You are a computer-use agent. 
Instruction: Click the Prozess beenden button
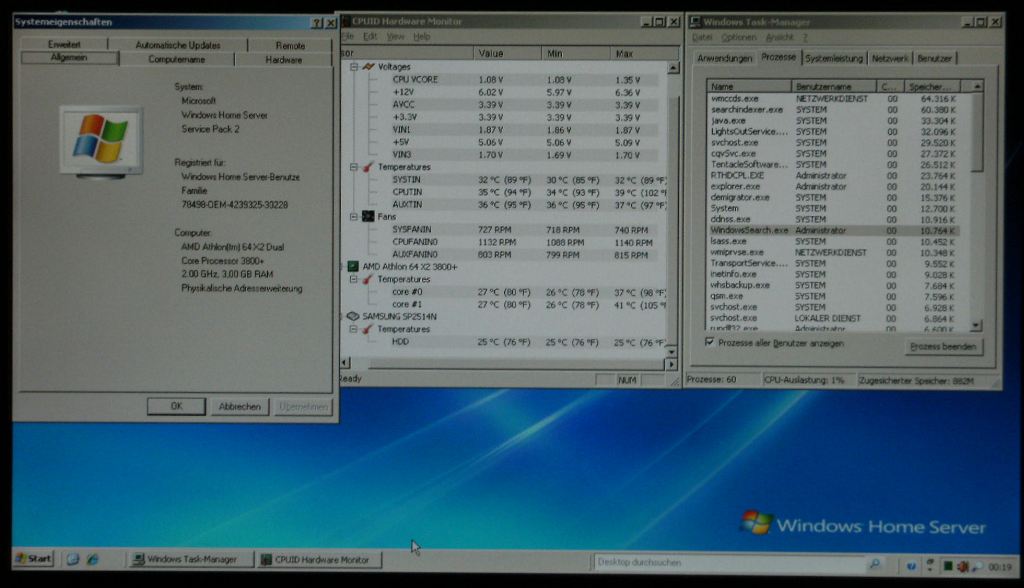943,346
